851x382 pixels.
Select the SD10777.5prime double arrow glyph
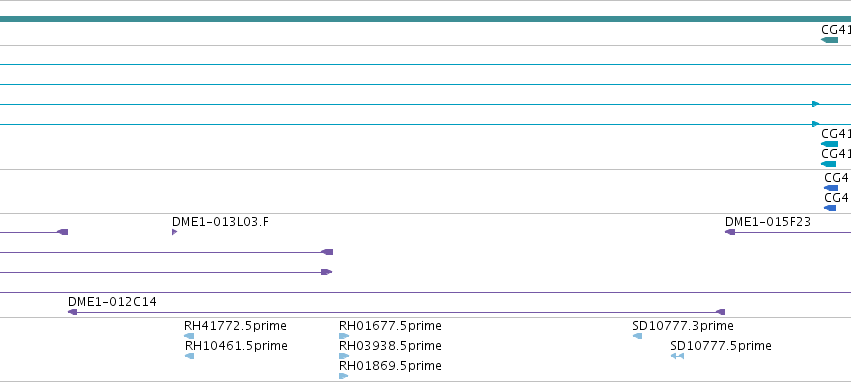coord(677,356)
